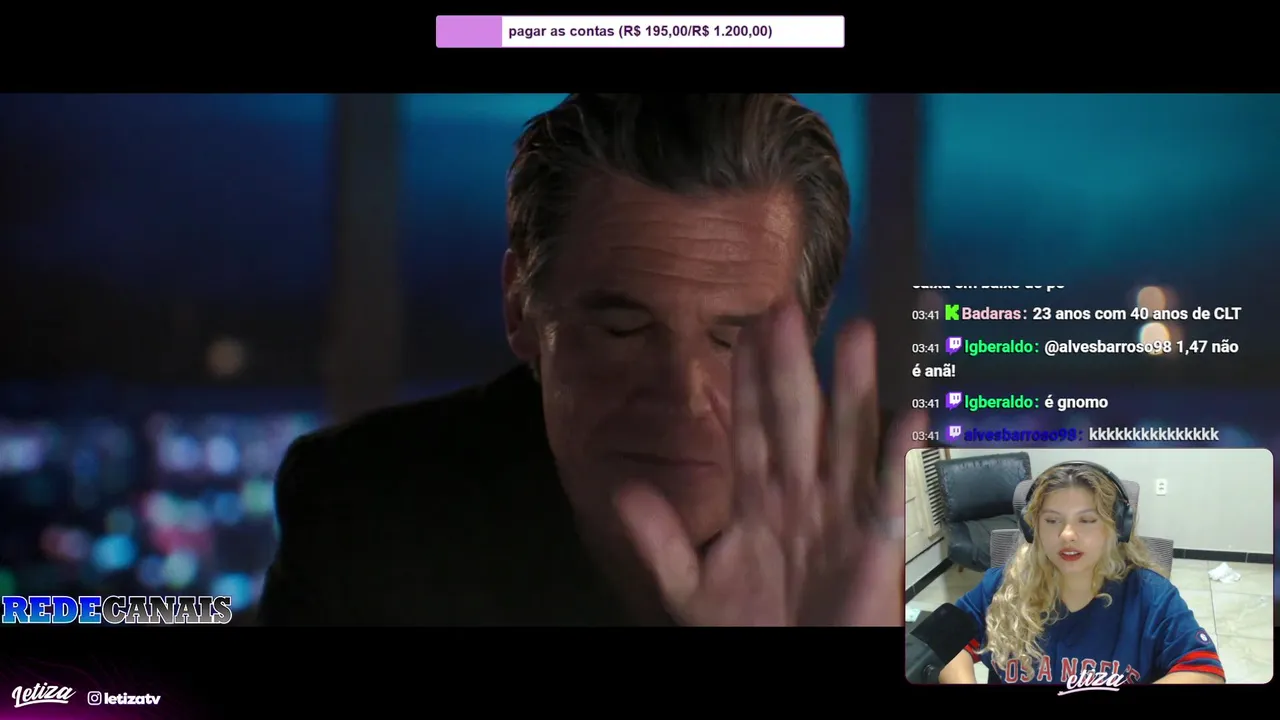Click the streamer webcam feed
Image resolution: width=1280 pixels, height=720 pixels.
[1089, 566]
